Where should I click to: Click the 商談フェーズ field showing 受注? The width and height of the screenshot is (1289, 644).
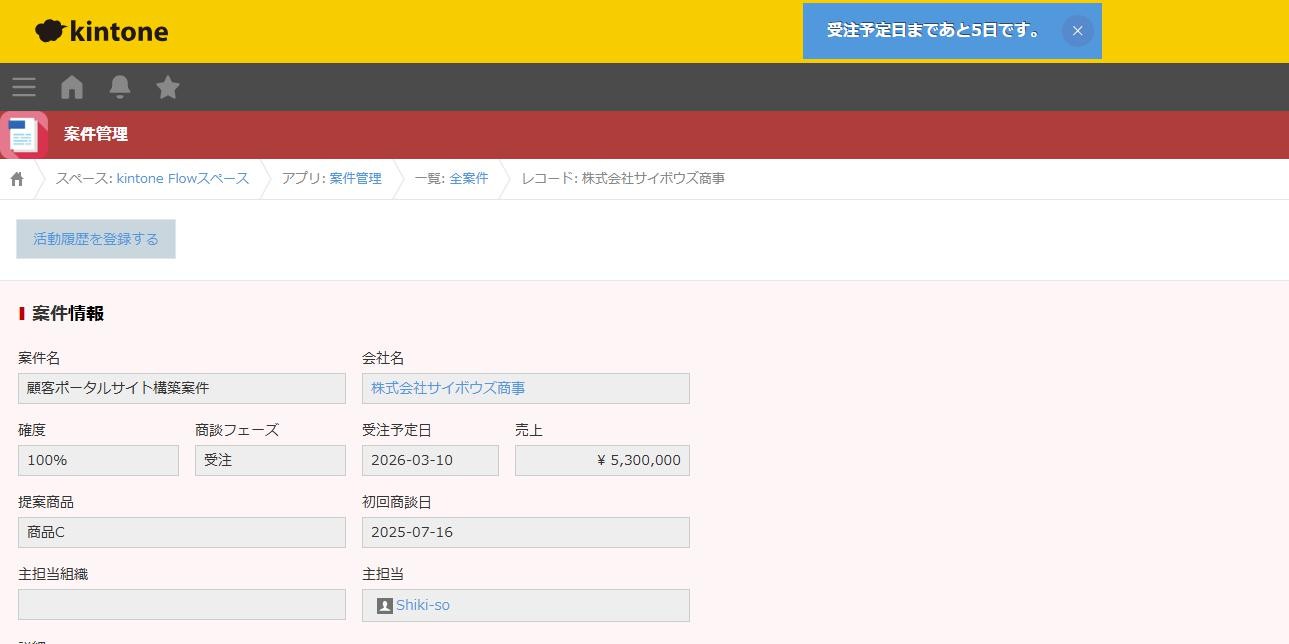(269, 460)
